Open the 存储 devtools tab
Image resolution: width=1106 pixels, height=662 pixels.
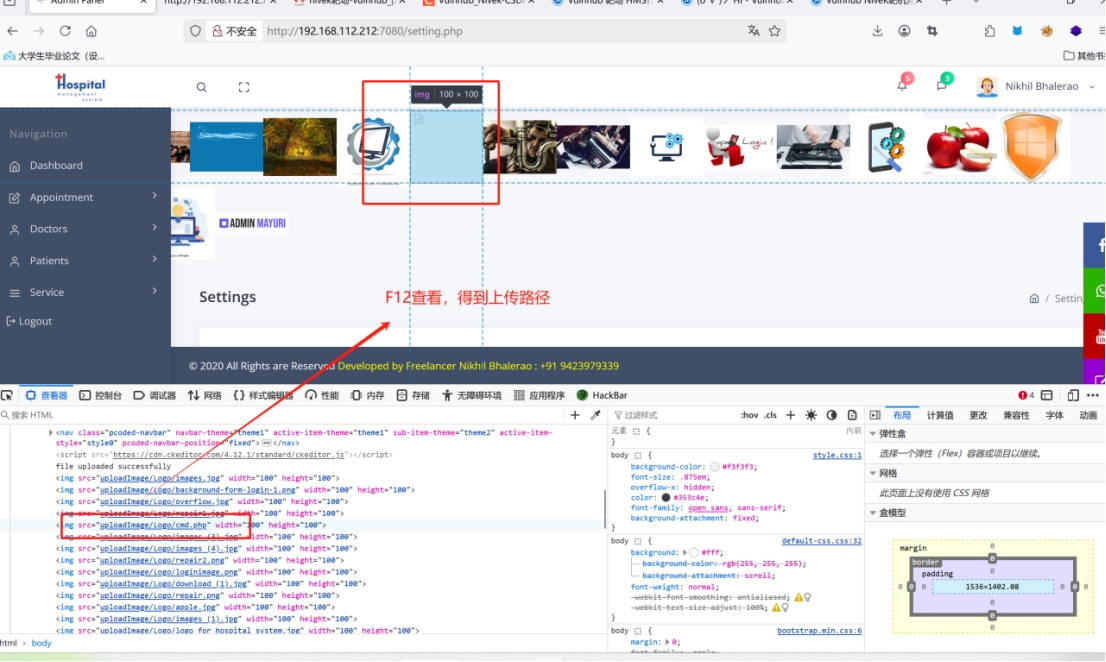coord(413,396)
